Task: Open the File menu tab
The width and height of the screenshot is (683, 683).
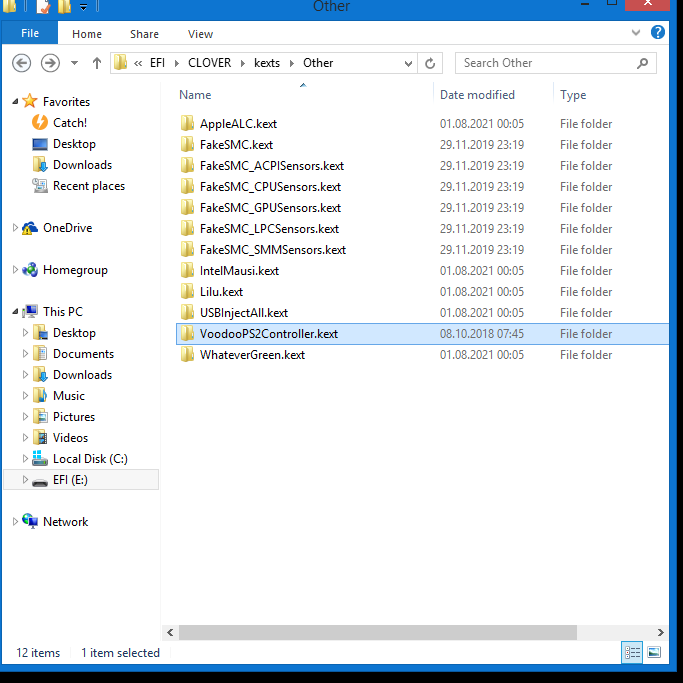Action: click(30, 33)
